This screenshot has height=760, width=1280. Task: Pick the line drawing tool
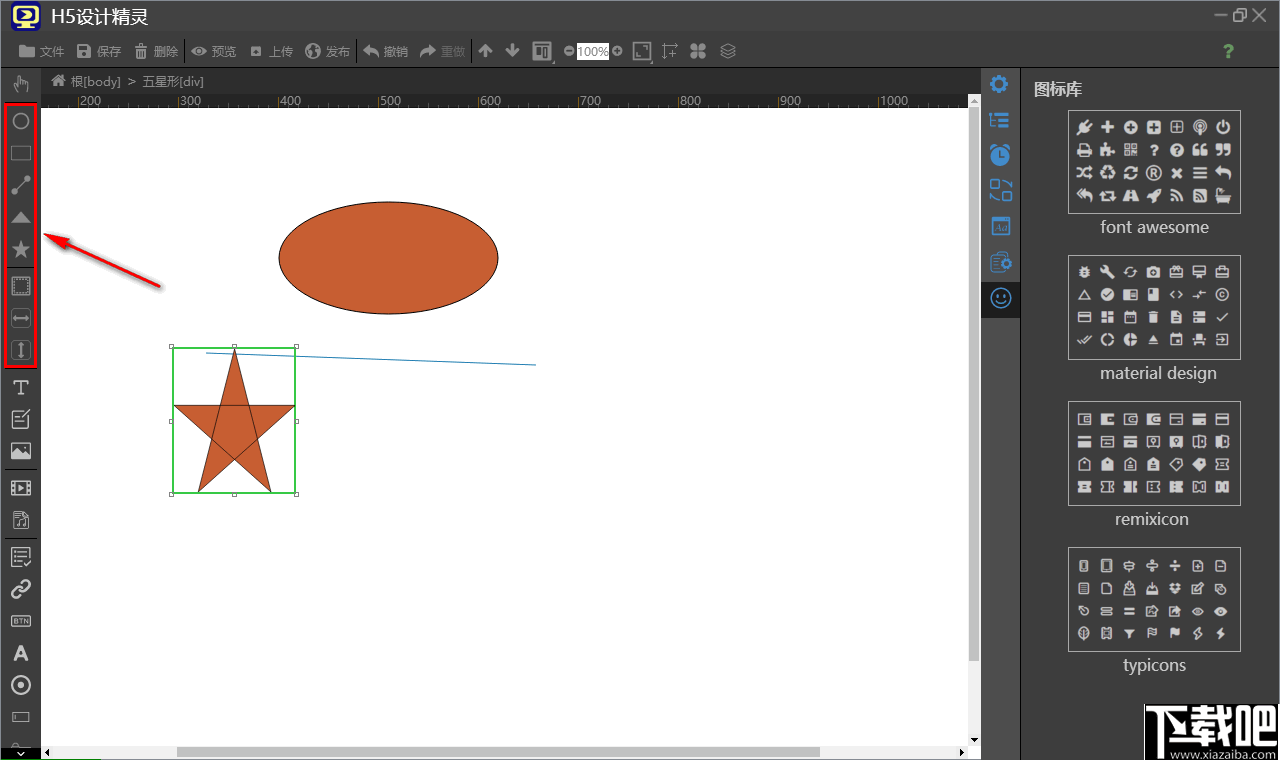[x=20, y=185]
